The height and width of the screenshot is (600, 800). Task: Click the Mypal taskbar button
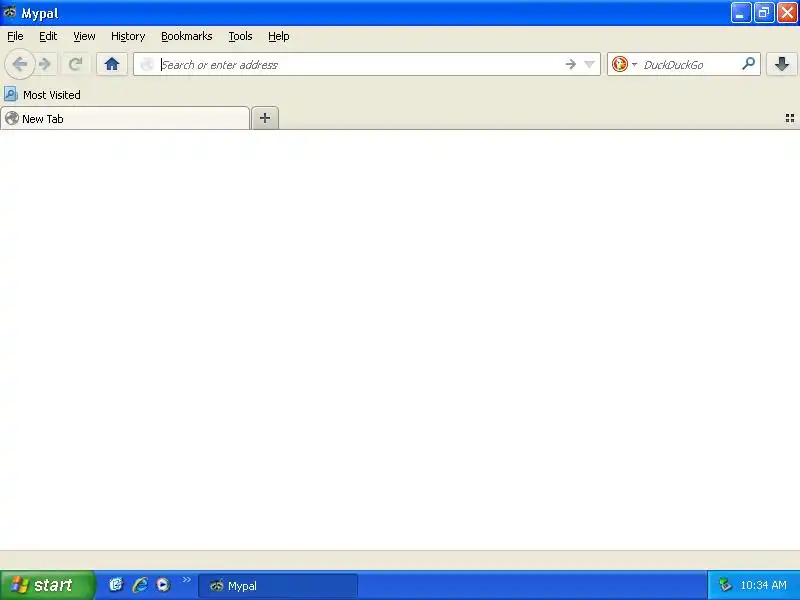tap(278, 586)
